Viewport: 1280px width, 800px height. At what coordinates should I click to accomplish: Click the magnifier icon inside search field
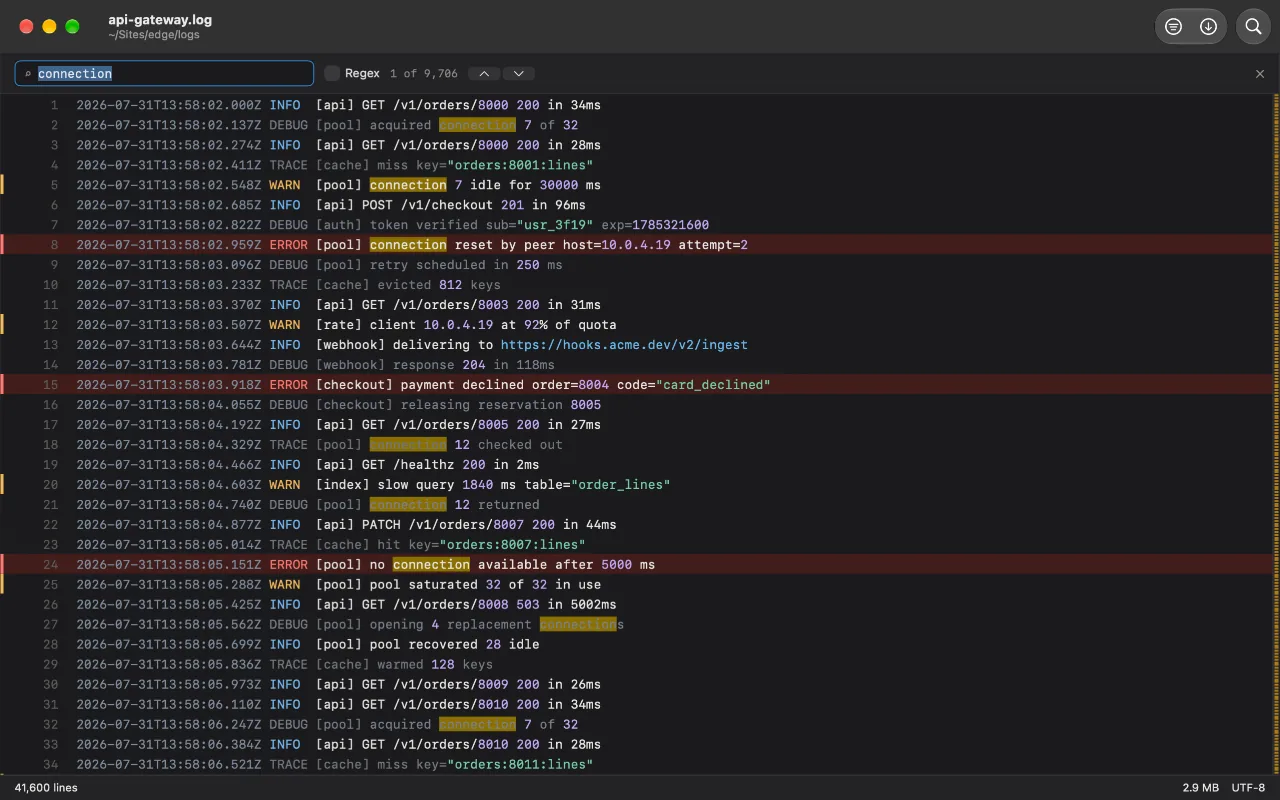(x=28, y=74)
